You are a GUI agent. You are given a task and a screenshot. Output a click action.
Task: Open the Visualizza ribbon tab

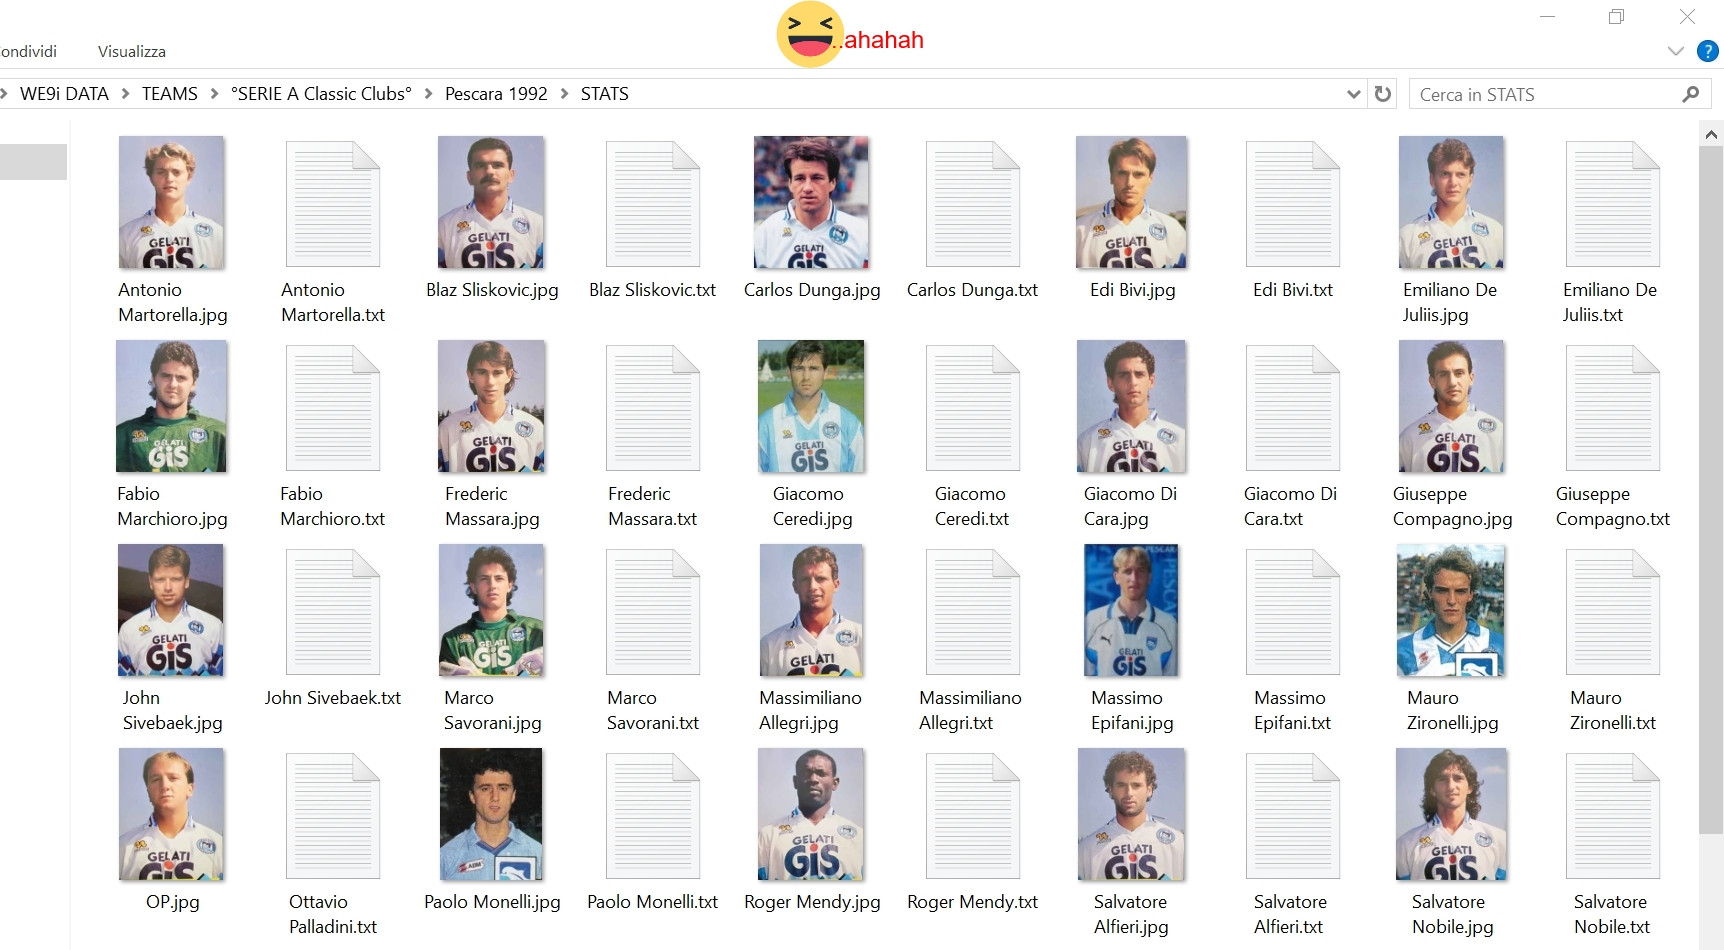coord(132,51)
